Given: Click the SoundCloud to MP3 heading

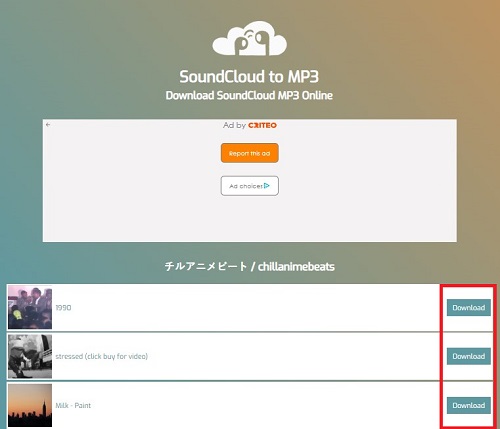Looking at the screenshot, I should (x=249, y=77).
